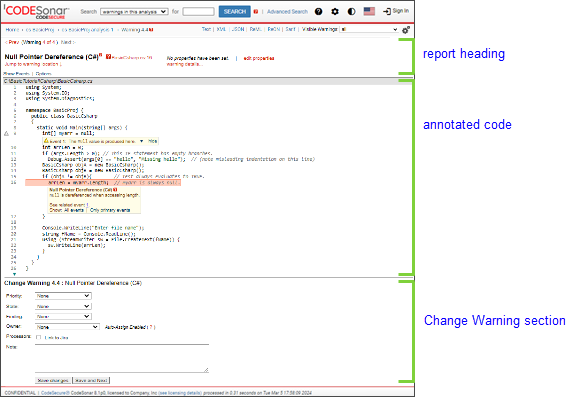Click the red help icon after Warning 4.4 breadcrumb
566x397 pixels.
[x=151, y=30]
